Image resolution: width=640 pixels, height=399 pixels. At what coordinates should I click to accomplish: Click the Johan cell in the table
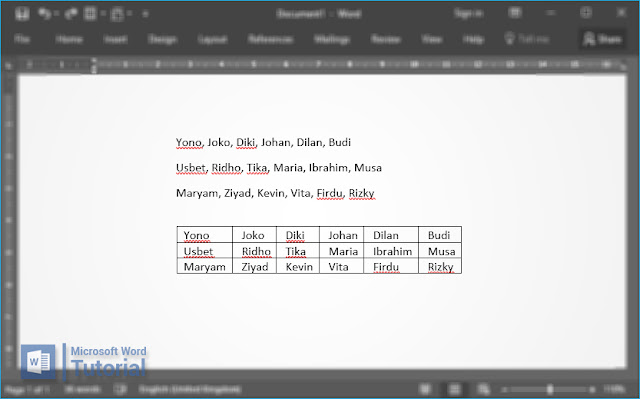[x=341, y=235]
